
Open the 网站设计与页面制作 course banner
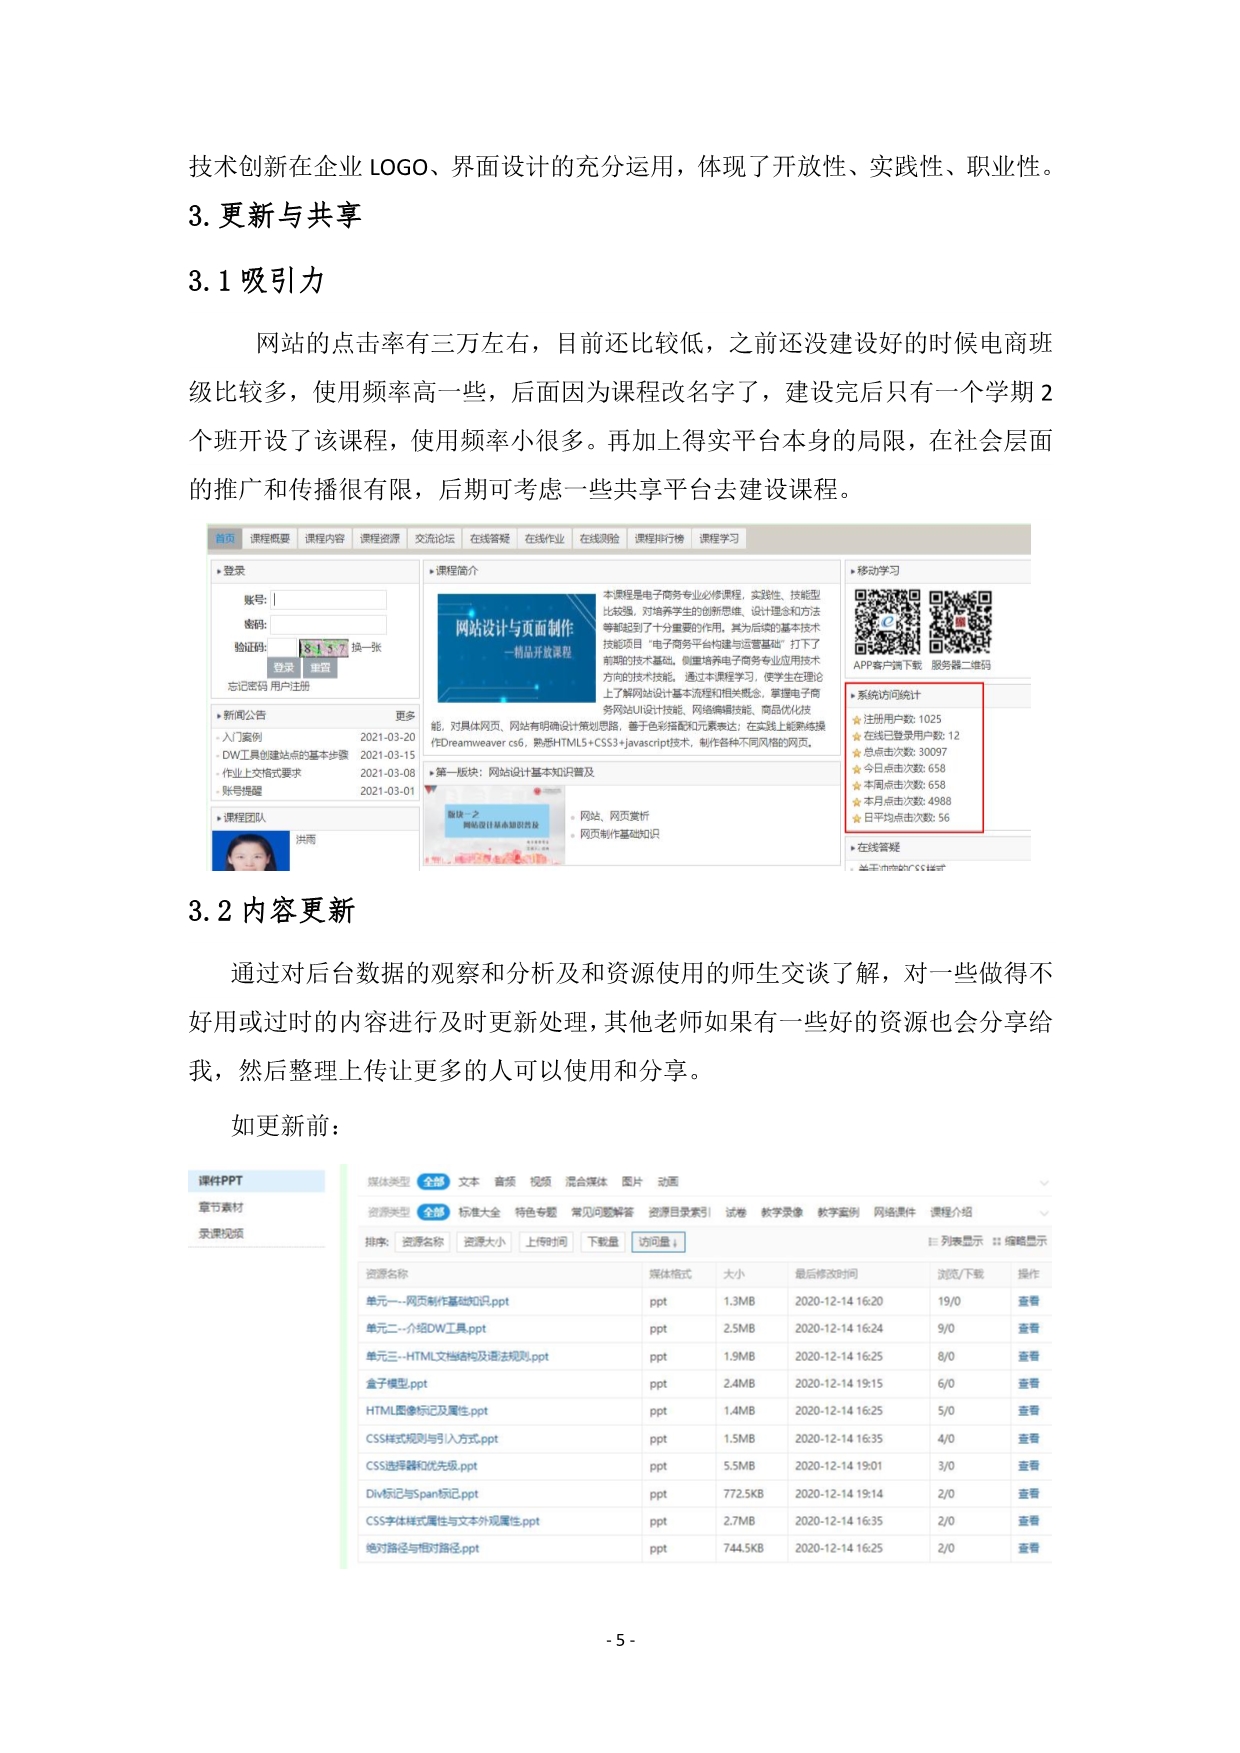click(516, 648)
